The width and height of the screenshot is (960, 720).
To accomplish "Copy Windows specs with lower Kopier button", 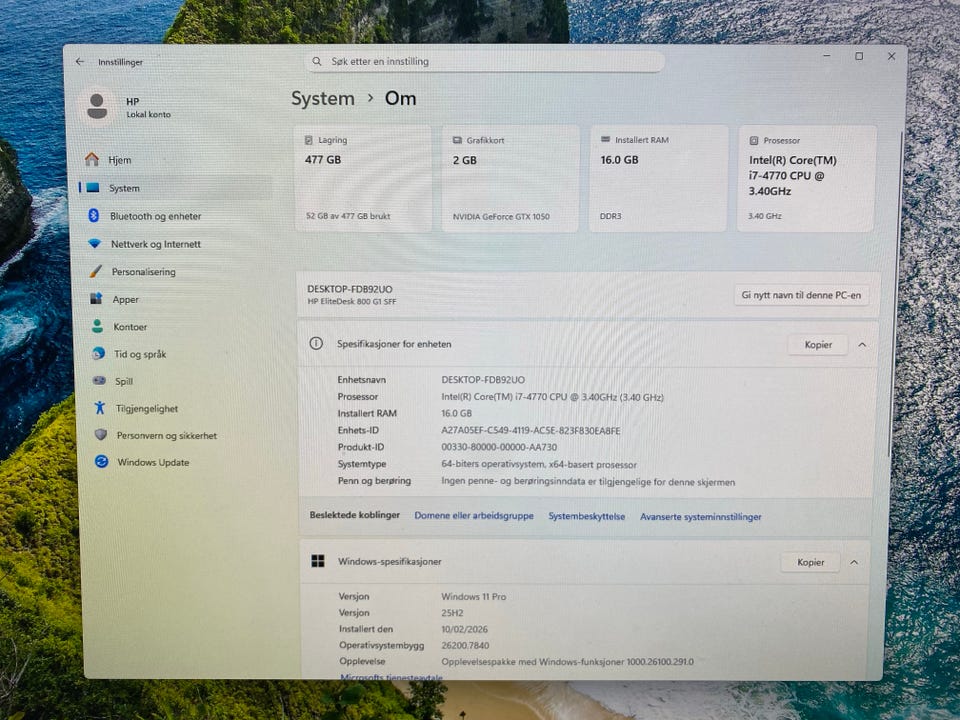I will tap(810, 562).
